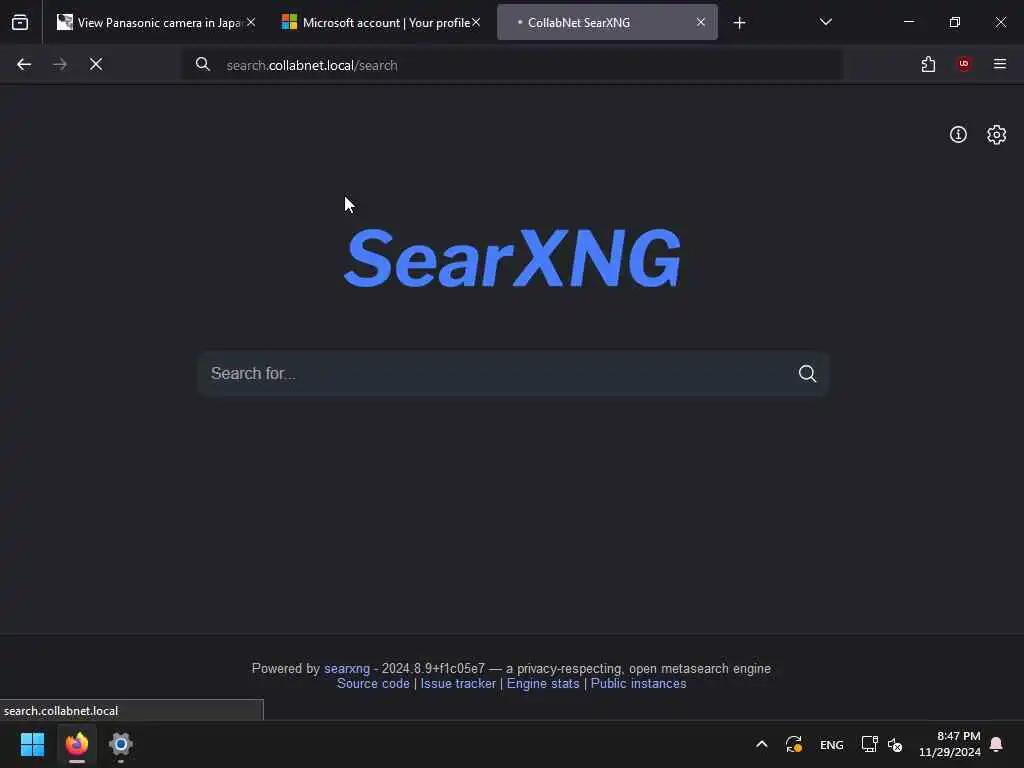
Task: Open the searxng project link
Action: [x=347, y=669]
